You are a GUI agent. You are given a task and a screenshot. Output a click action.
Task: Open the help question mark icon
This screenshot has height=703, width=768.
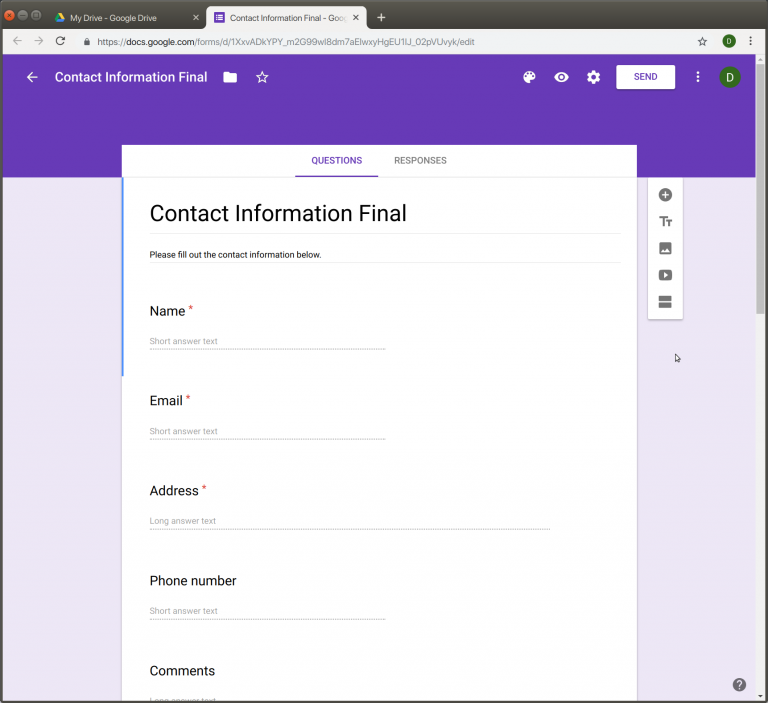tap(739, 684)
